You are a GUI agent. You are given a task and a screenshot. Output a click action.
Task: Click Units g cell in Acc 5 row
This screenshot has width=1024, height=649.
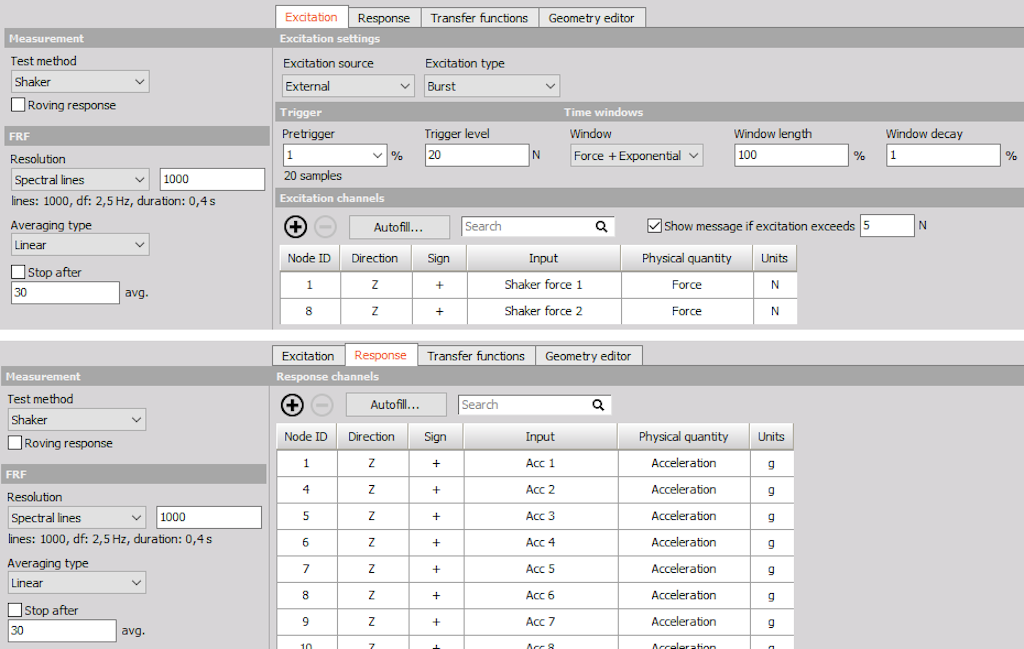(771, 569)
